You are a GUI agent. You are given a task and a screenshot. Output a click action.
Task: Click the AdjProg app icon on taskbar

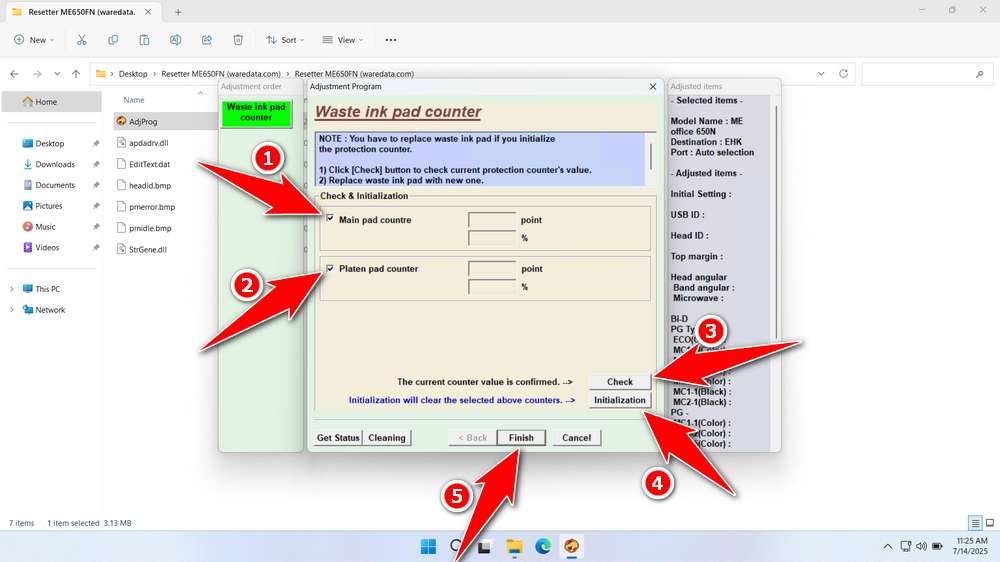pos(571,546)
